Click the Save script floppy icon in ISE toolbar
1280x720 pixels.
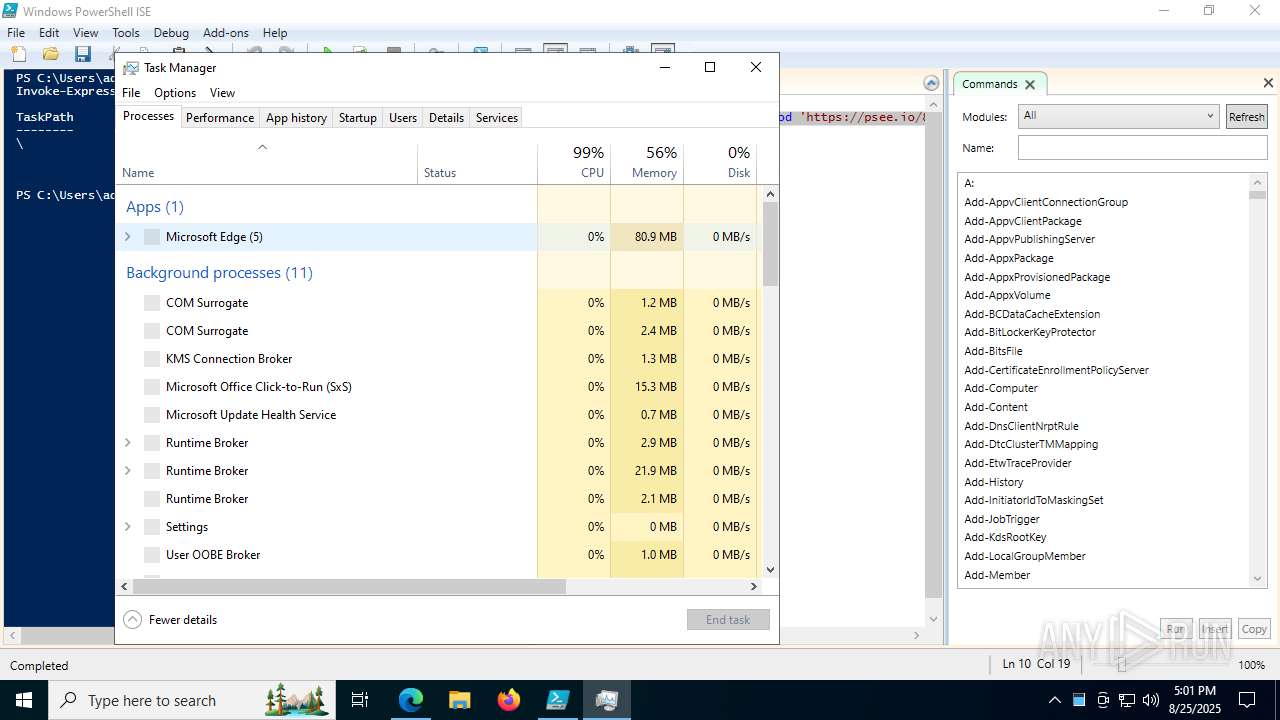(82, 53)
